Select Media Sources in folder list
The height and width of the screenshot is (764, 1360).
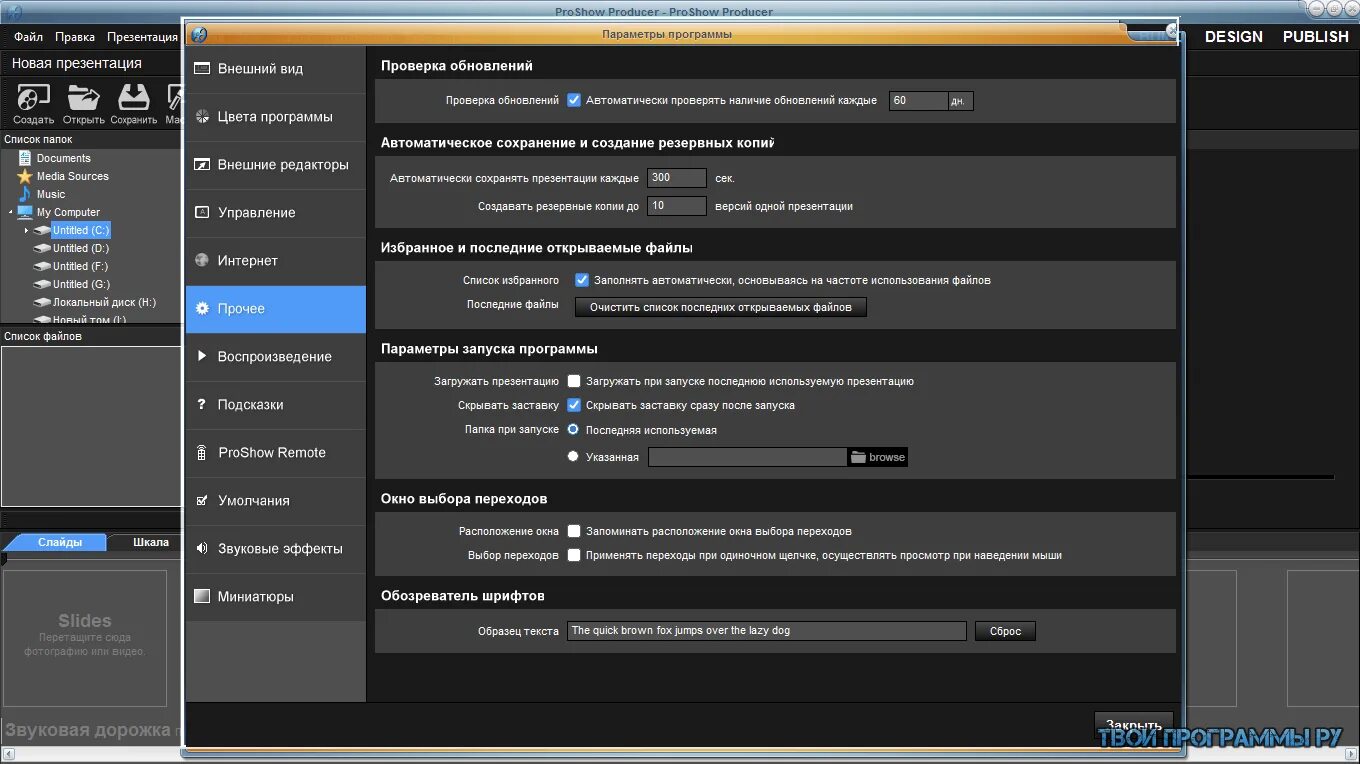(72, 176)
